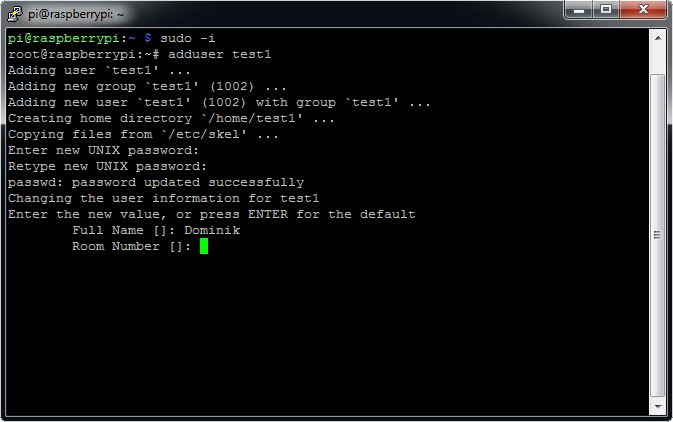Click the scrollbar up arrow
Viewport: 673px width, 422px height.
click(x=658, y=38)
